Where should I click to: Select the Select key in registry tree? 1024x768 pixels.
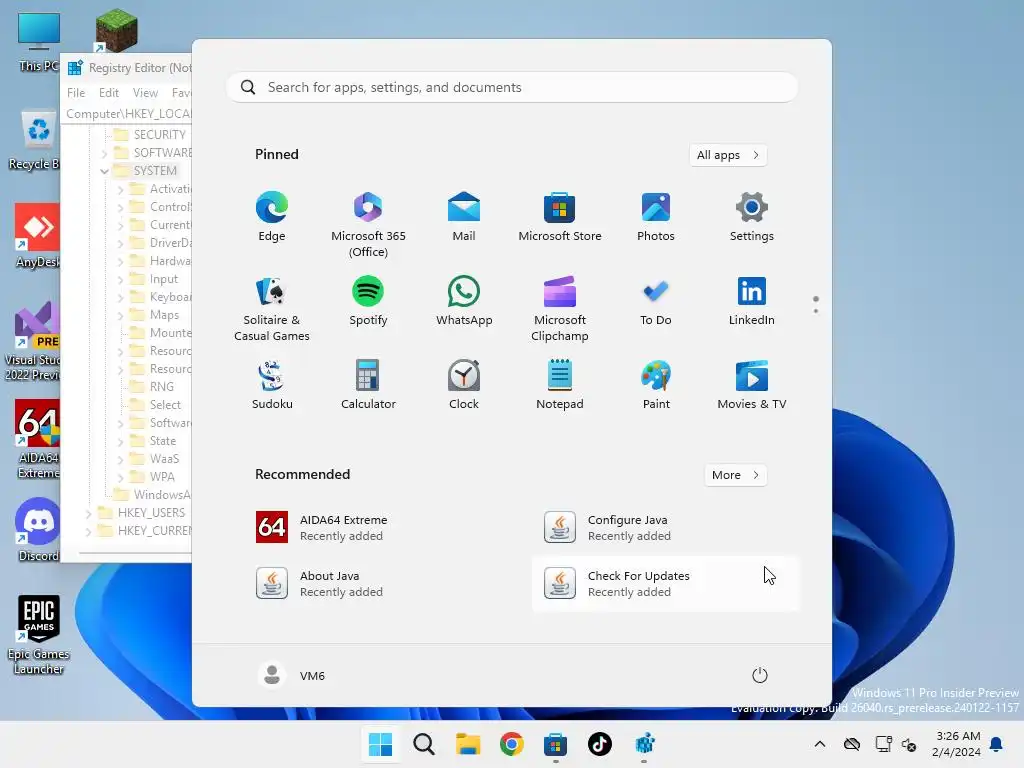165,405
